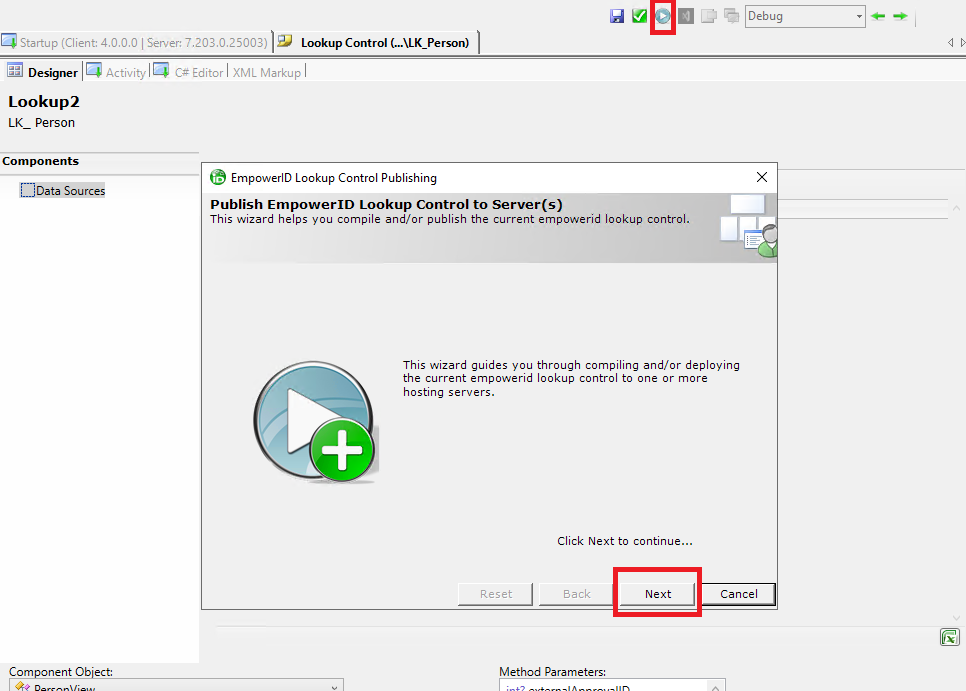Select the Data Sources component
Image resolution: width=966 pixels, height=691 pixels.
(63, 191)
